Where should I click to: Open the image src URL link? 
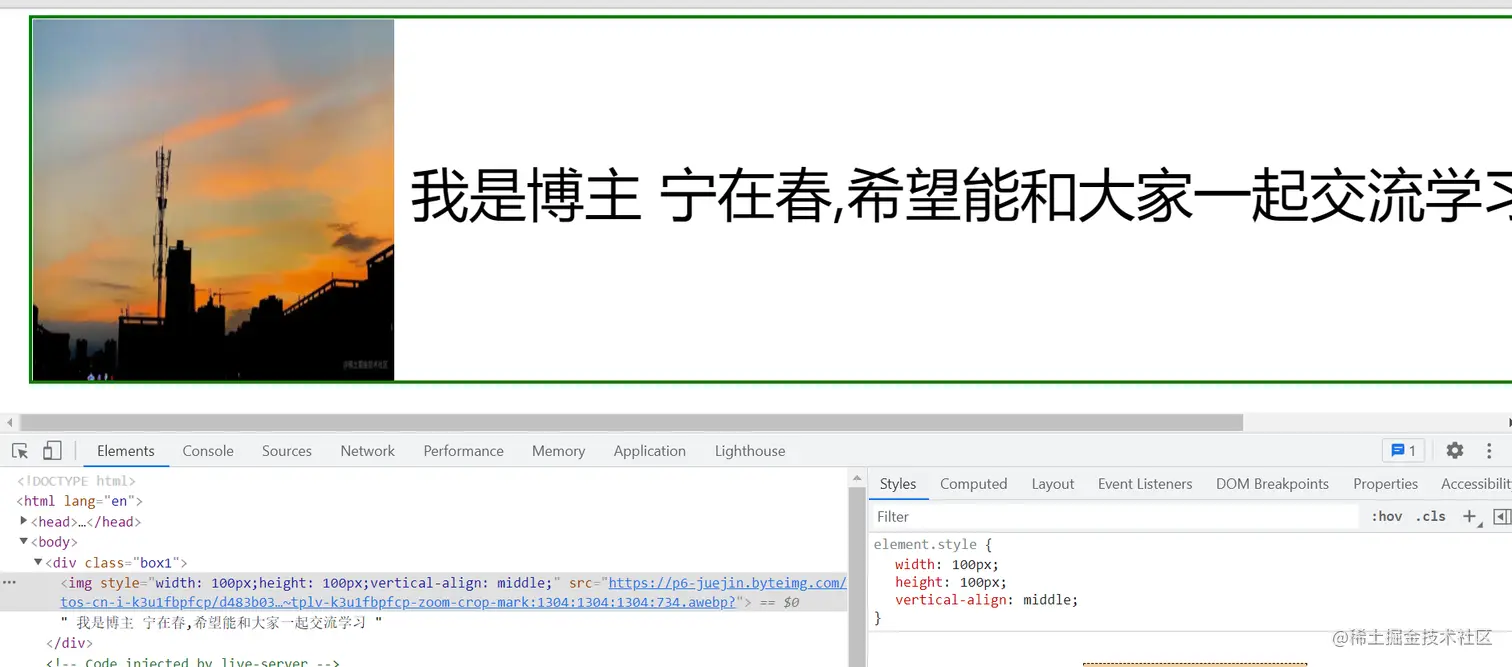[728, 582]
